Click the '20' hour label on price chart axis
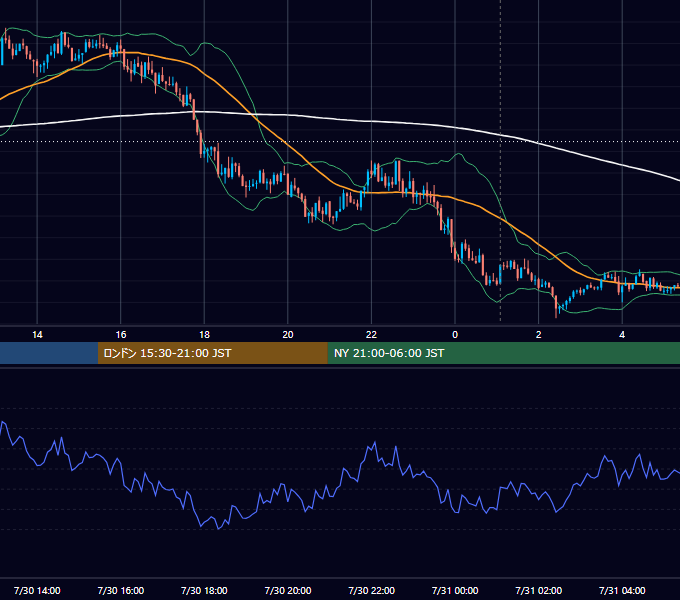 tap(288, 335)
